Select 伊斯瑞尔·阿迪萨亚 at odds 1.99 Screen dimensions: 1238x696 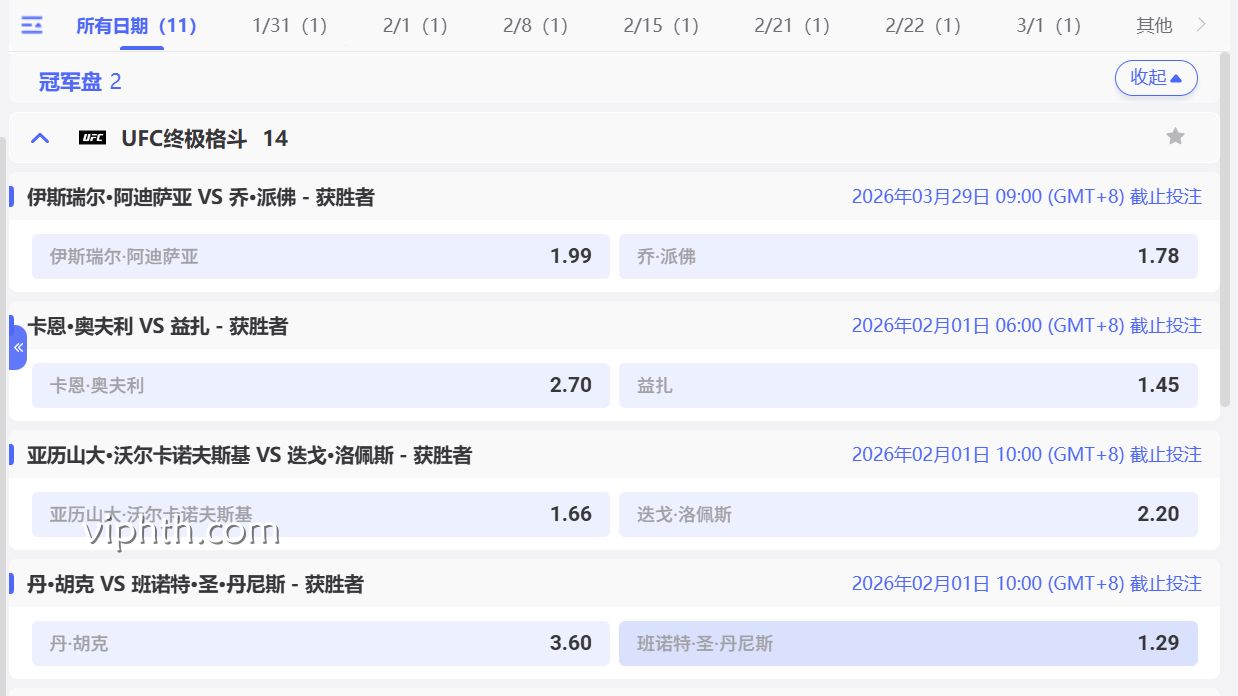[x=320, y=256]
